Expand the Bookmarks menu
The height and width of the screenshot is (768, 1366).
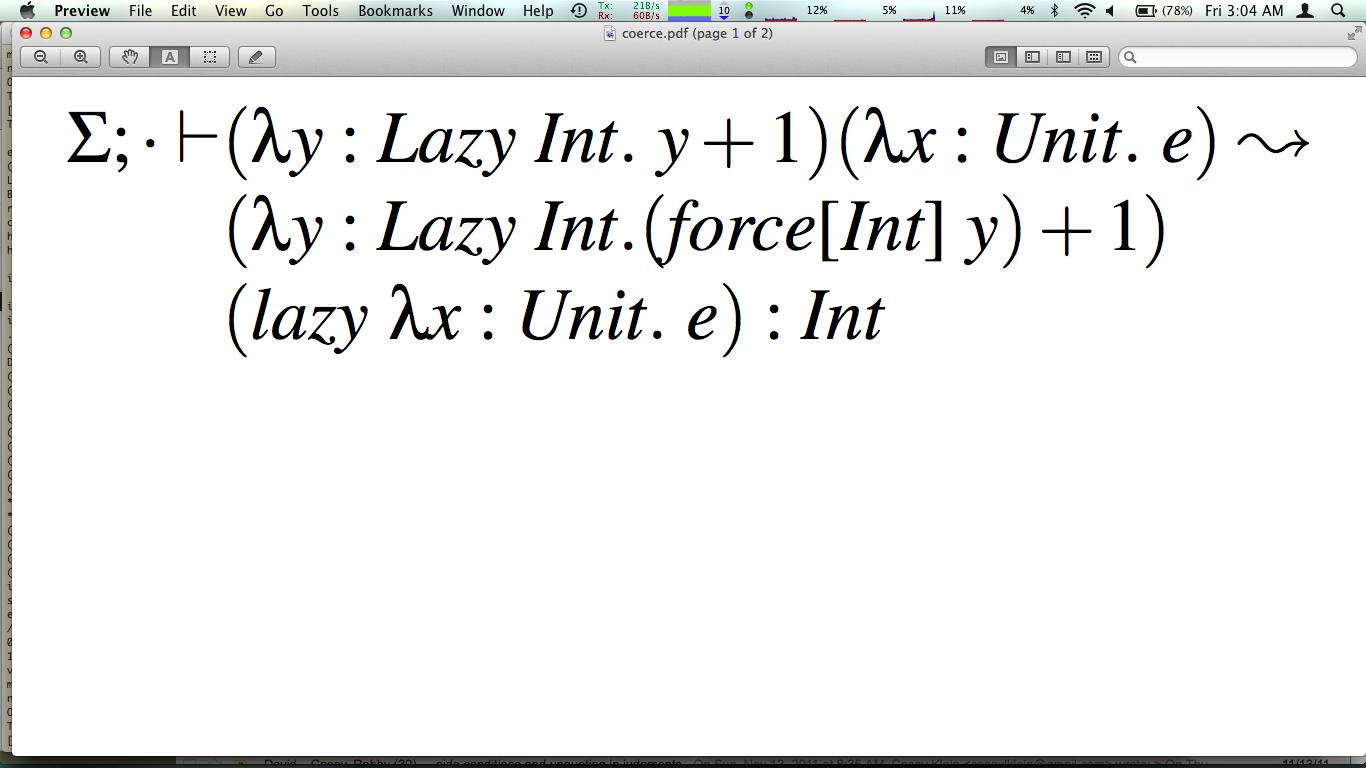[395, 11]
